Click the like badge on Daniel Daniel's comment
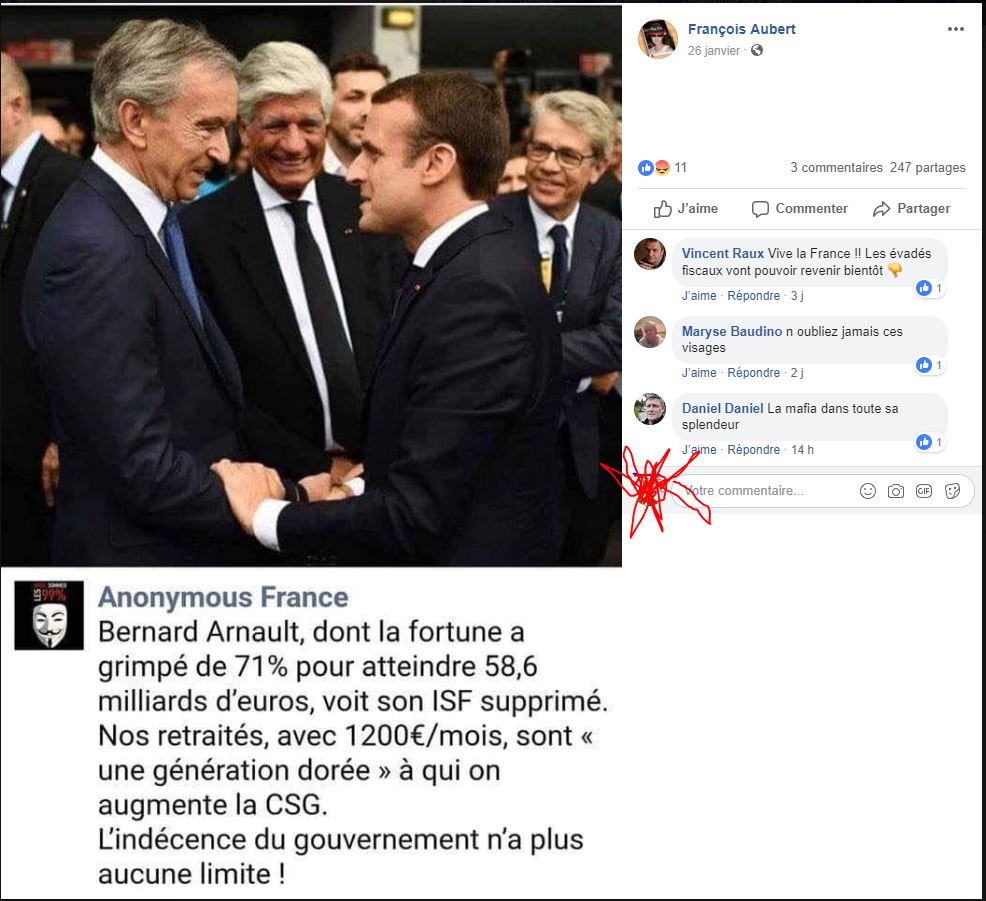The image size is (986, 901). click(x=929, y=442)
